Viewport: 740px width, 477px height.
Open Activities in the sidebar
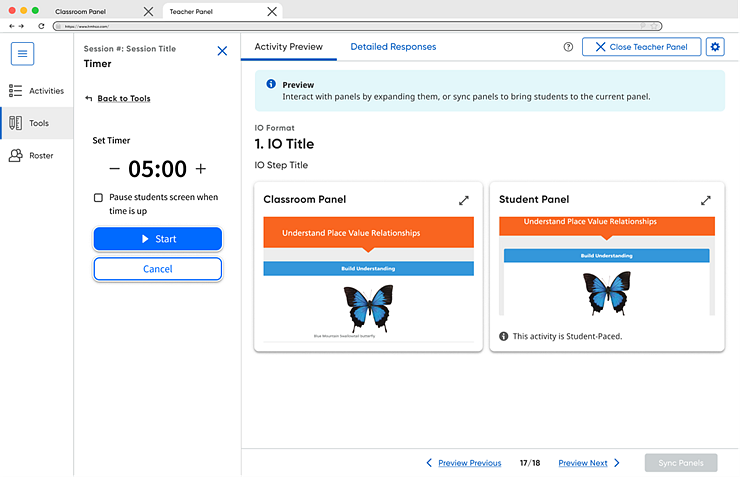point(36,91)
